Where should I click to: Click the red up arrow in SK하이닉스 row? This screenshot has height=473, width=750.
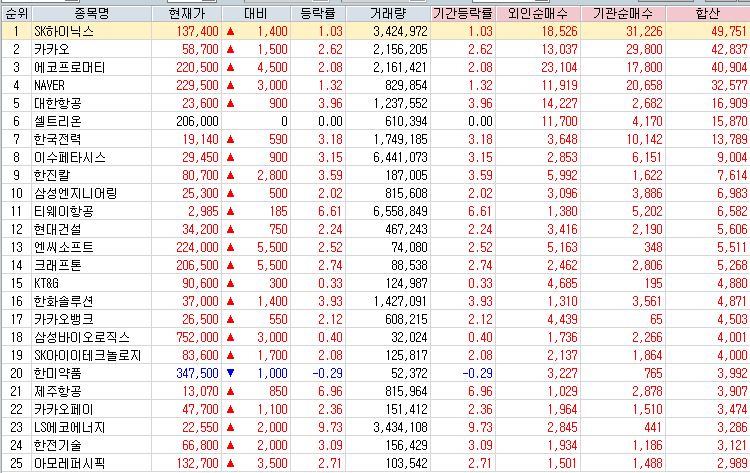coord(231,32)
